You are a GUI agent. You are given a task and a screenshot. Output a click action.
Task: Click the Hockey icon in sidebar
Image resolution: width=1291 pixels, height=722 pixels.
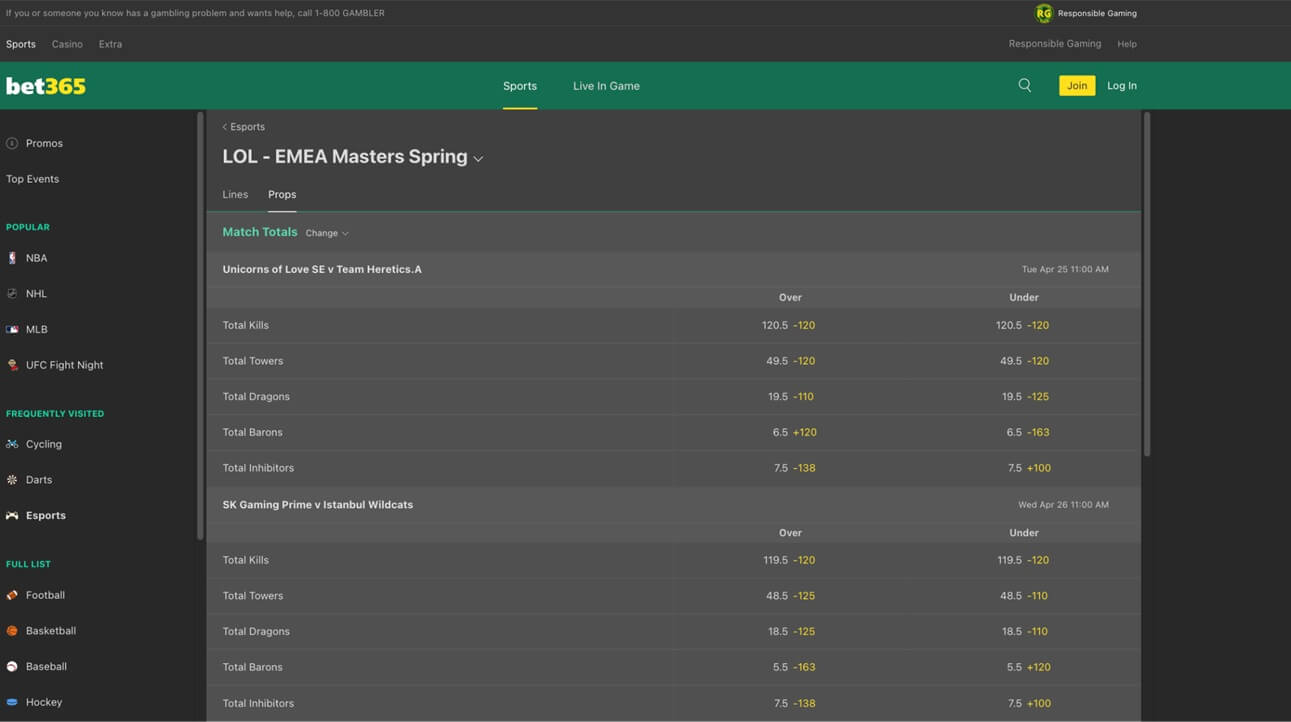coord(12,702)
